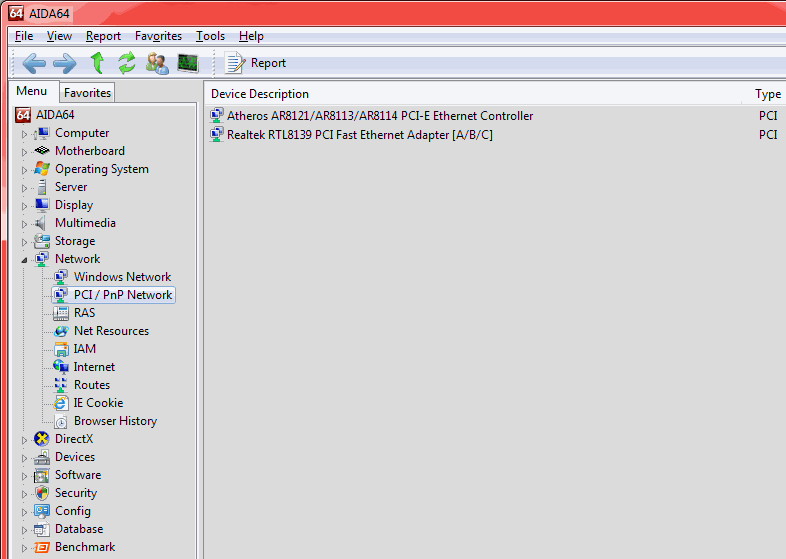Click the Benchmark orange icon
The height and width of the screenshot is (559, 786).
42,547
